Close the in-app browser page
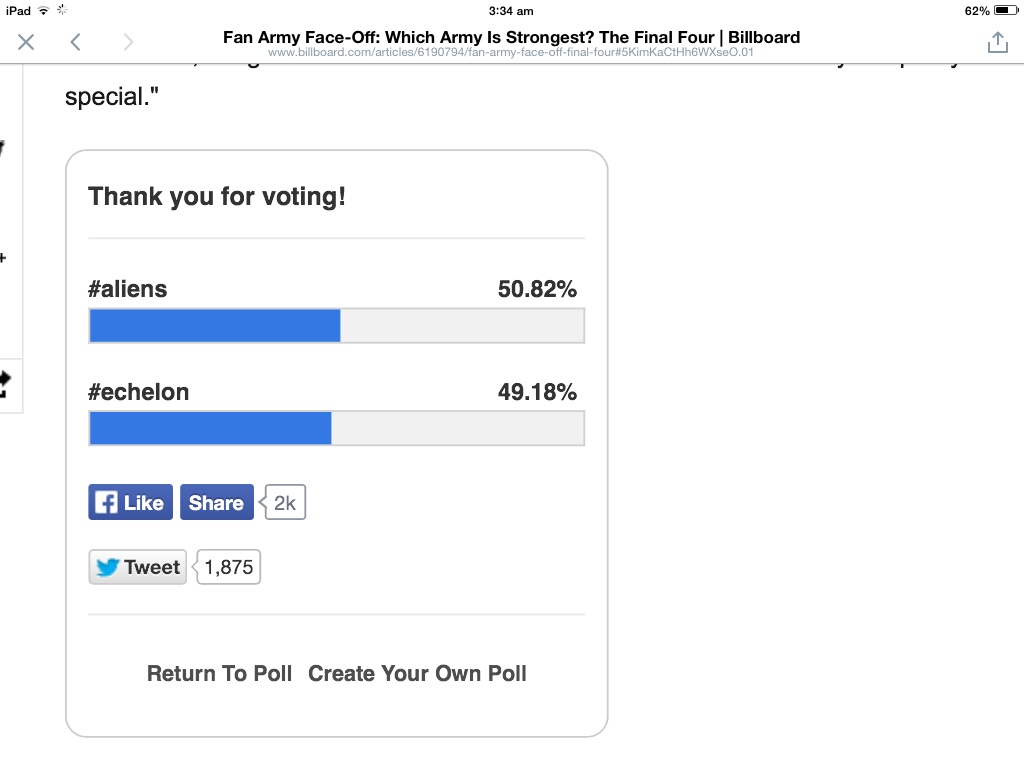This screenshot has height=768, width=1024. pyautogui.click(x=26, y=41)
